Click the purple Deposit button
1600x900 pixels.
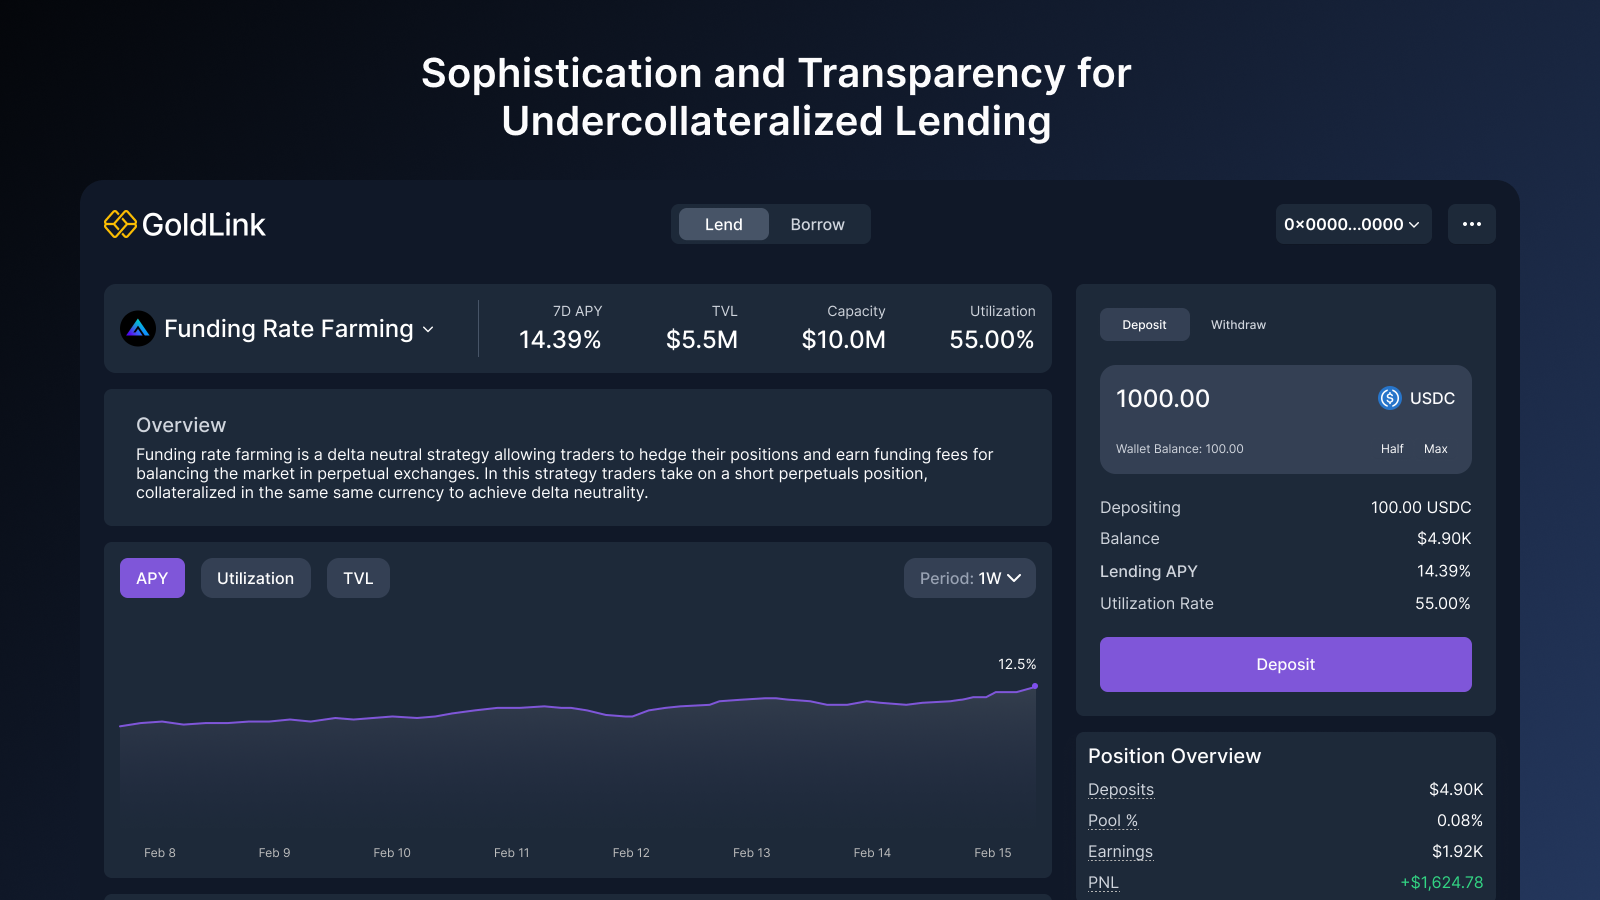tap(1285, 664)
